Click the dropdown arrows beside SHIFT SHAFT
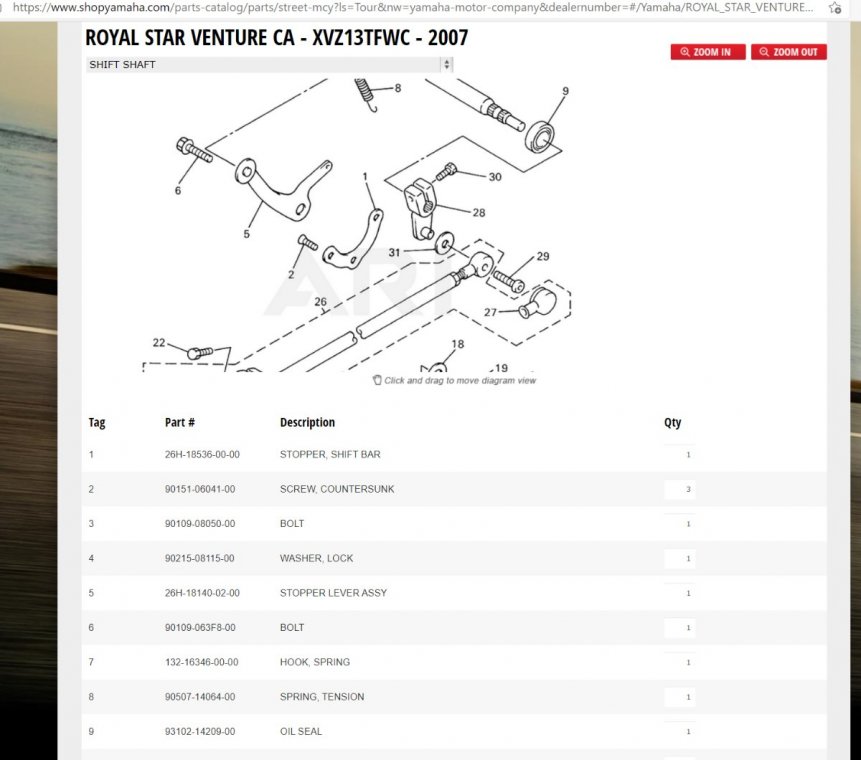 coord(446,65)
